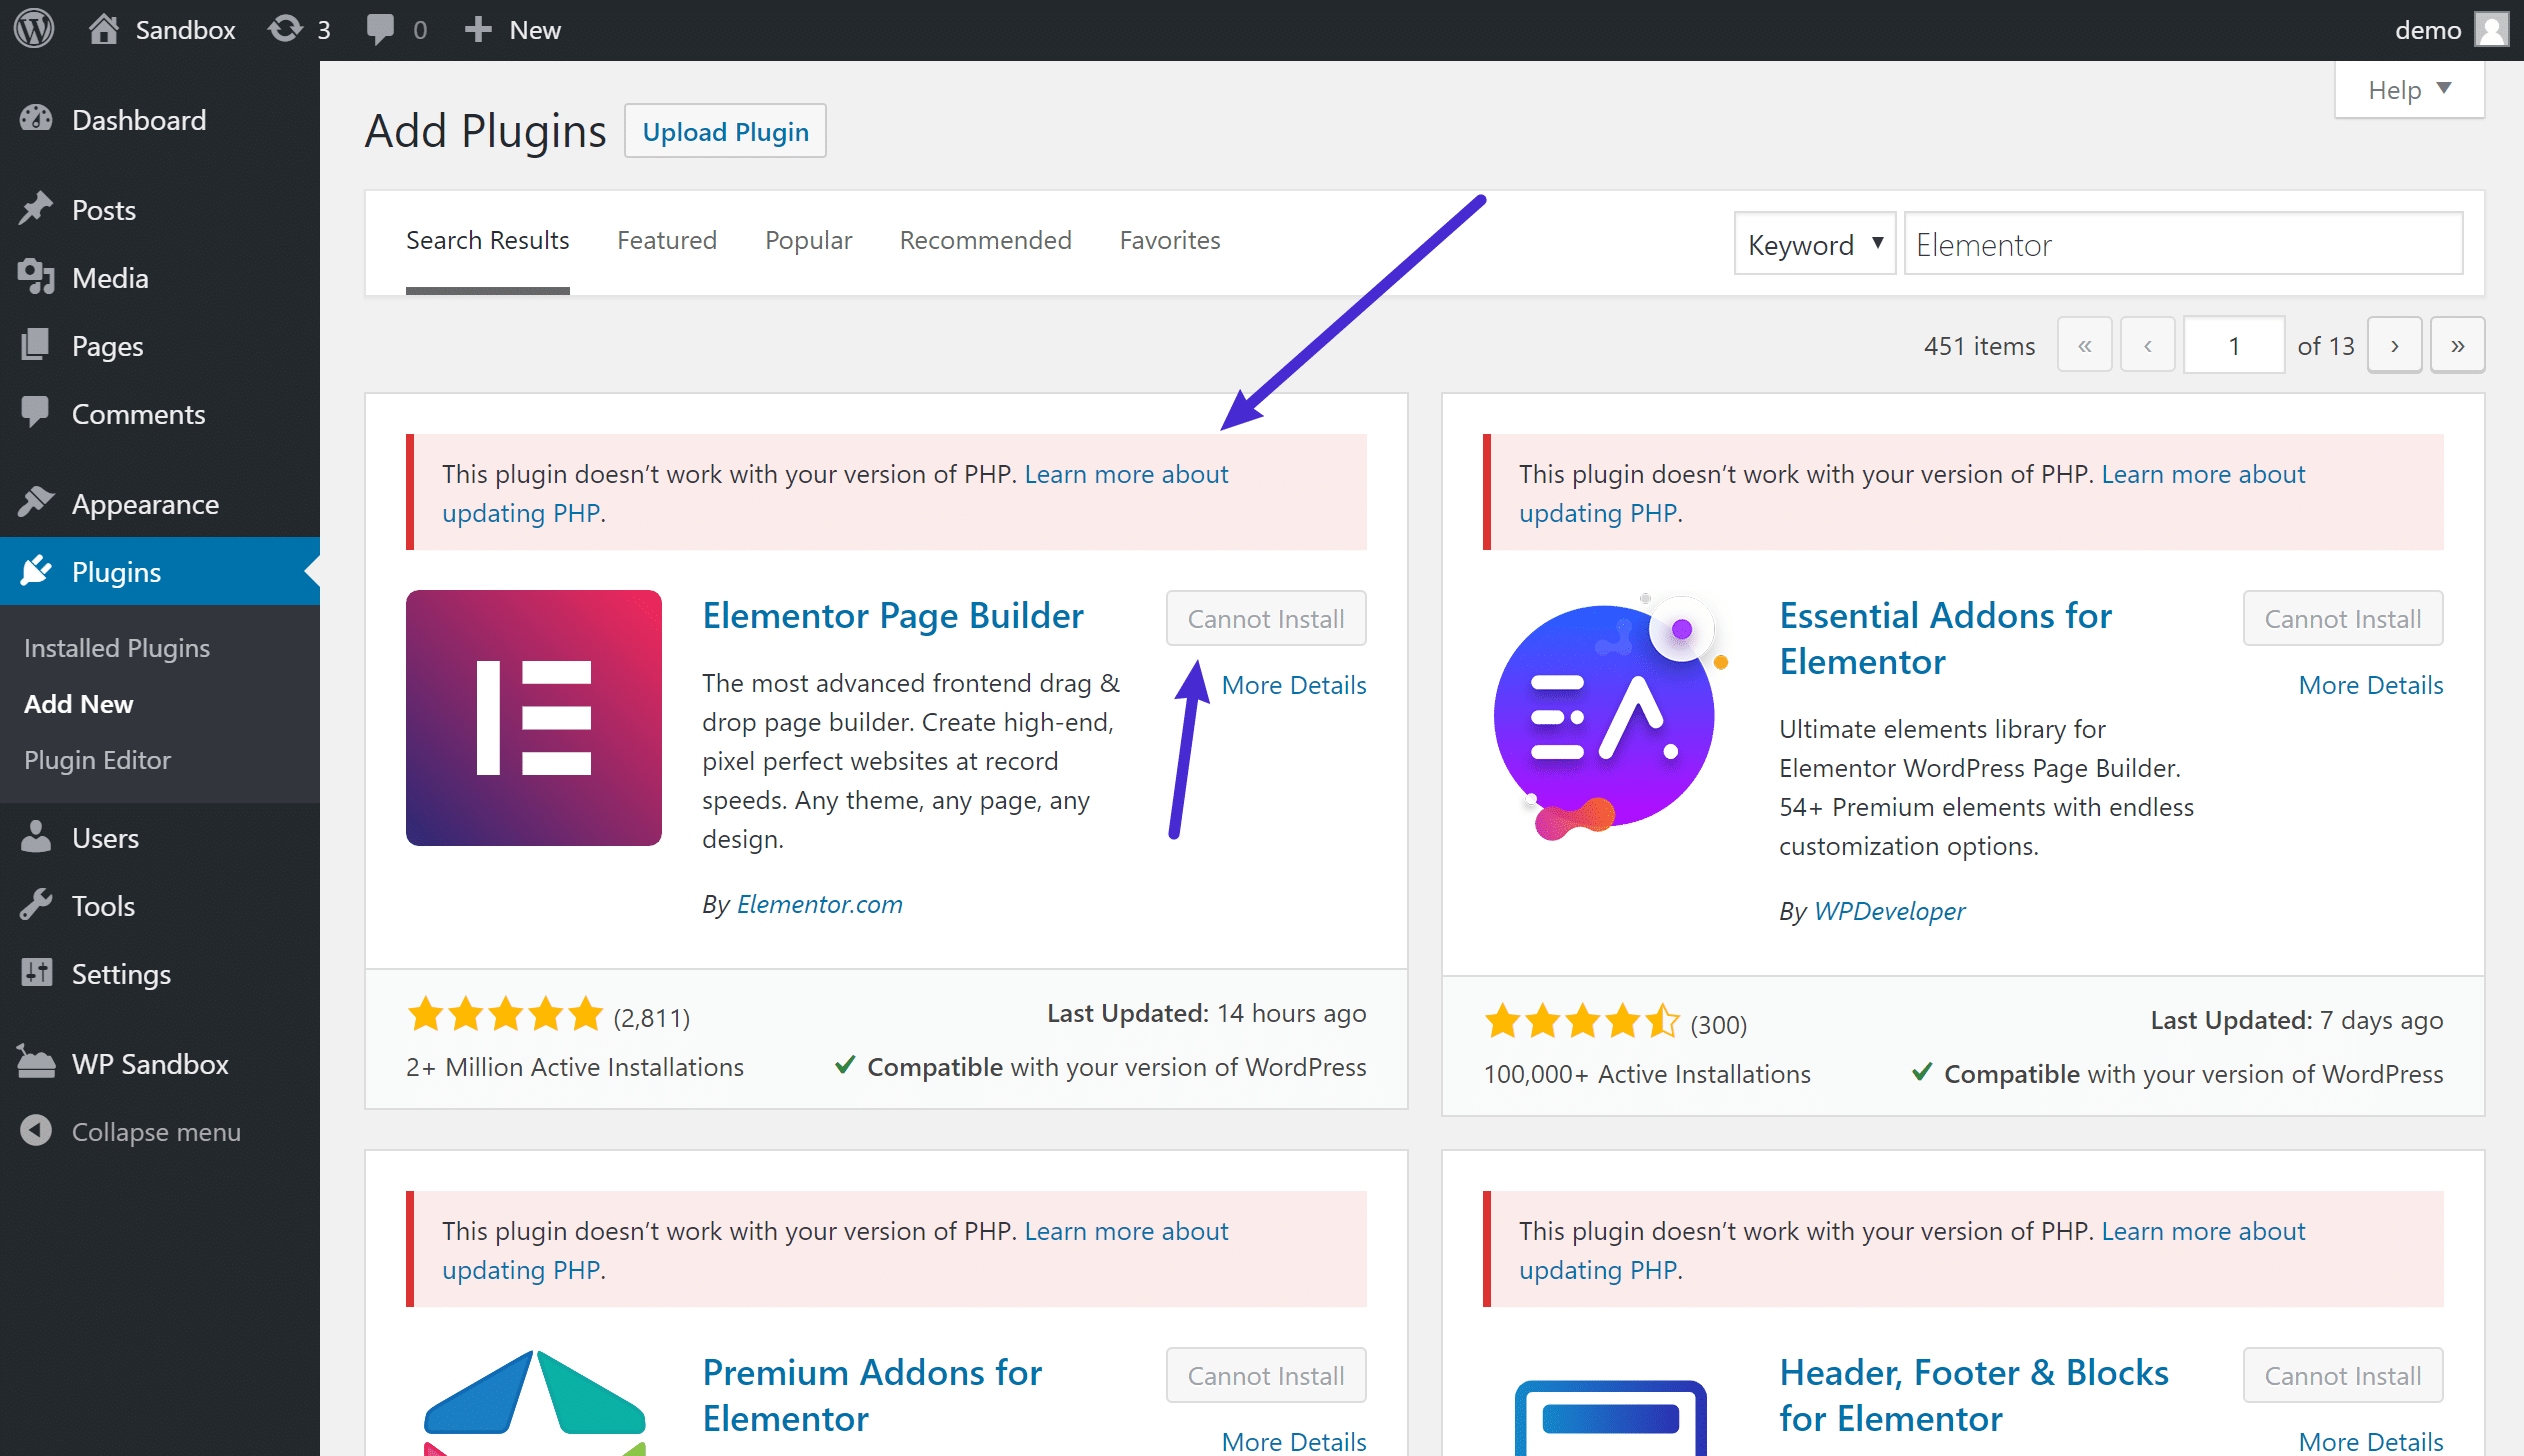Click the updates revision icon
This screenshot has height=1456, width=2524.
(283, 29)
